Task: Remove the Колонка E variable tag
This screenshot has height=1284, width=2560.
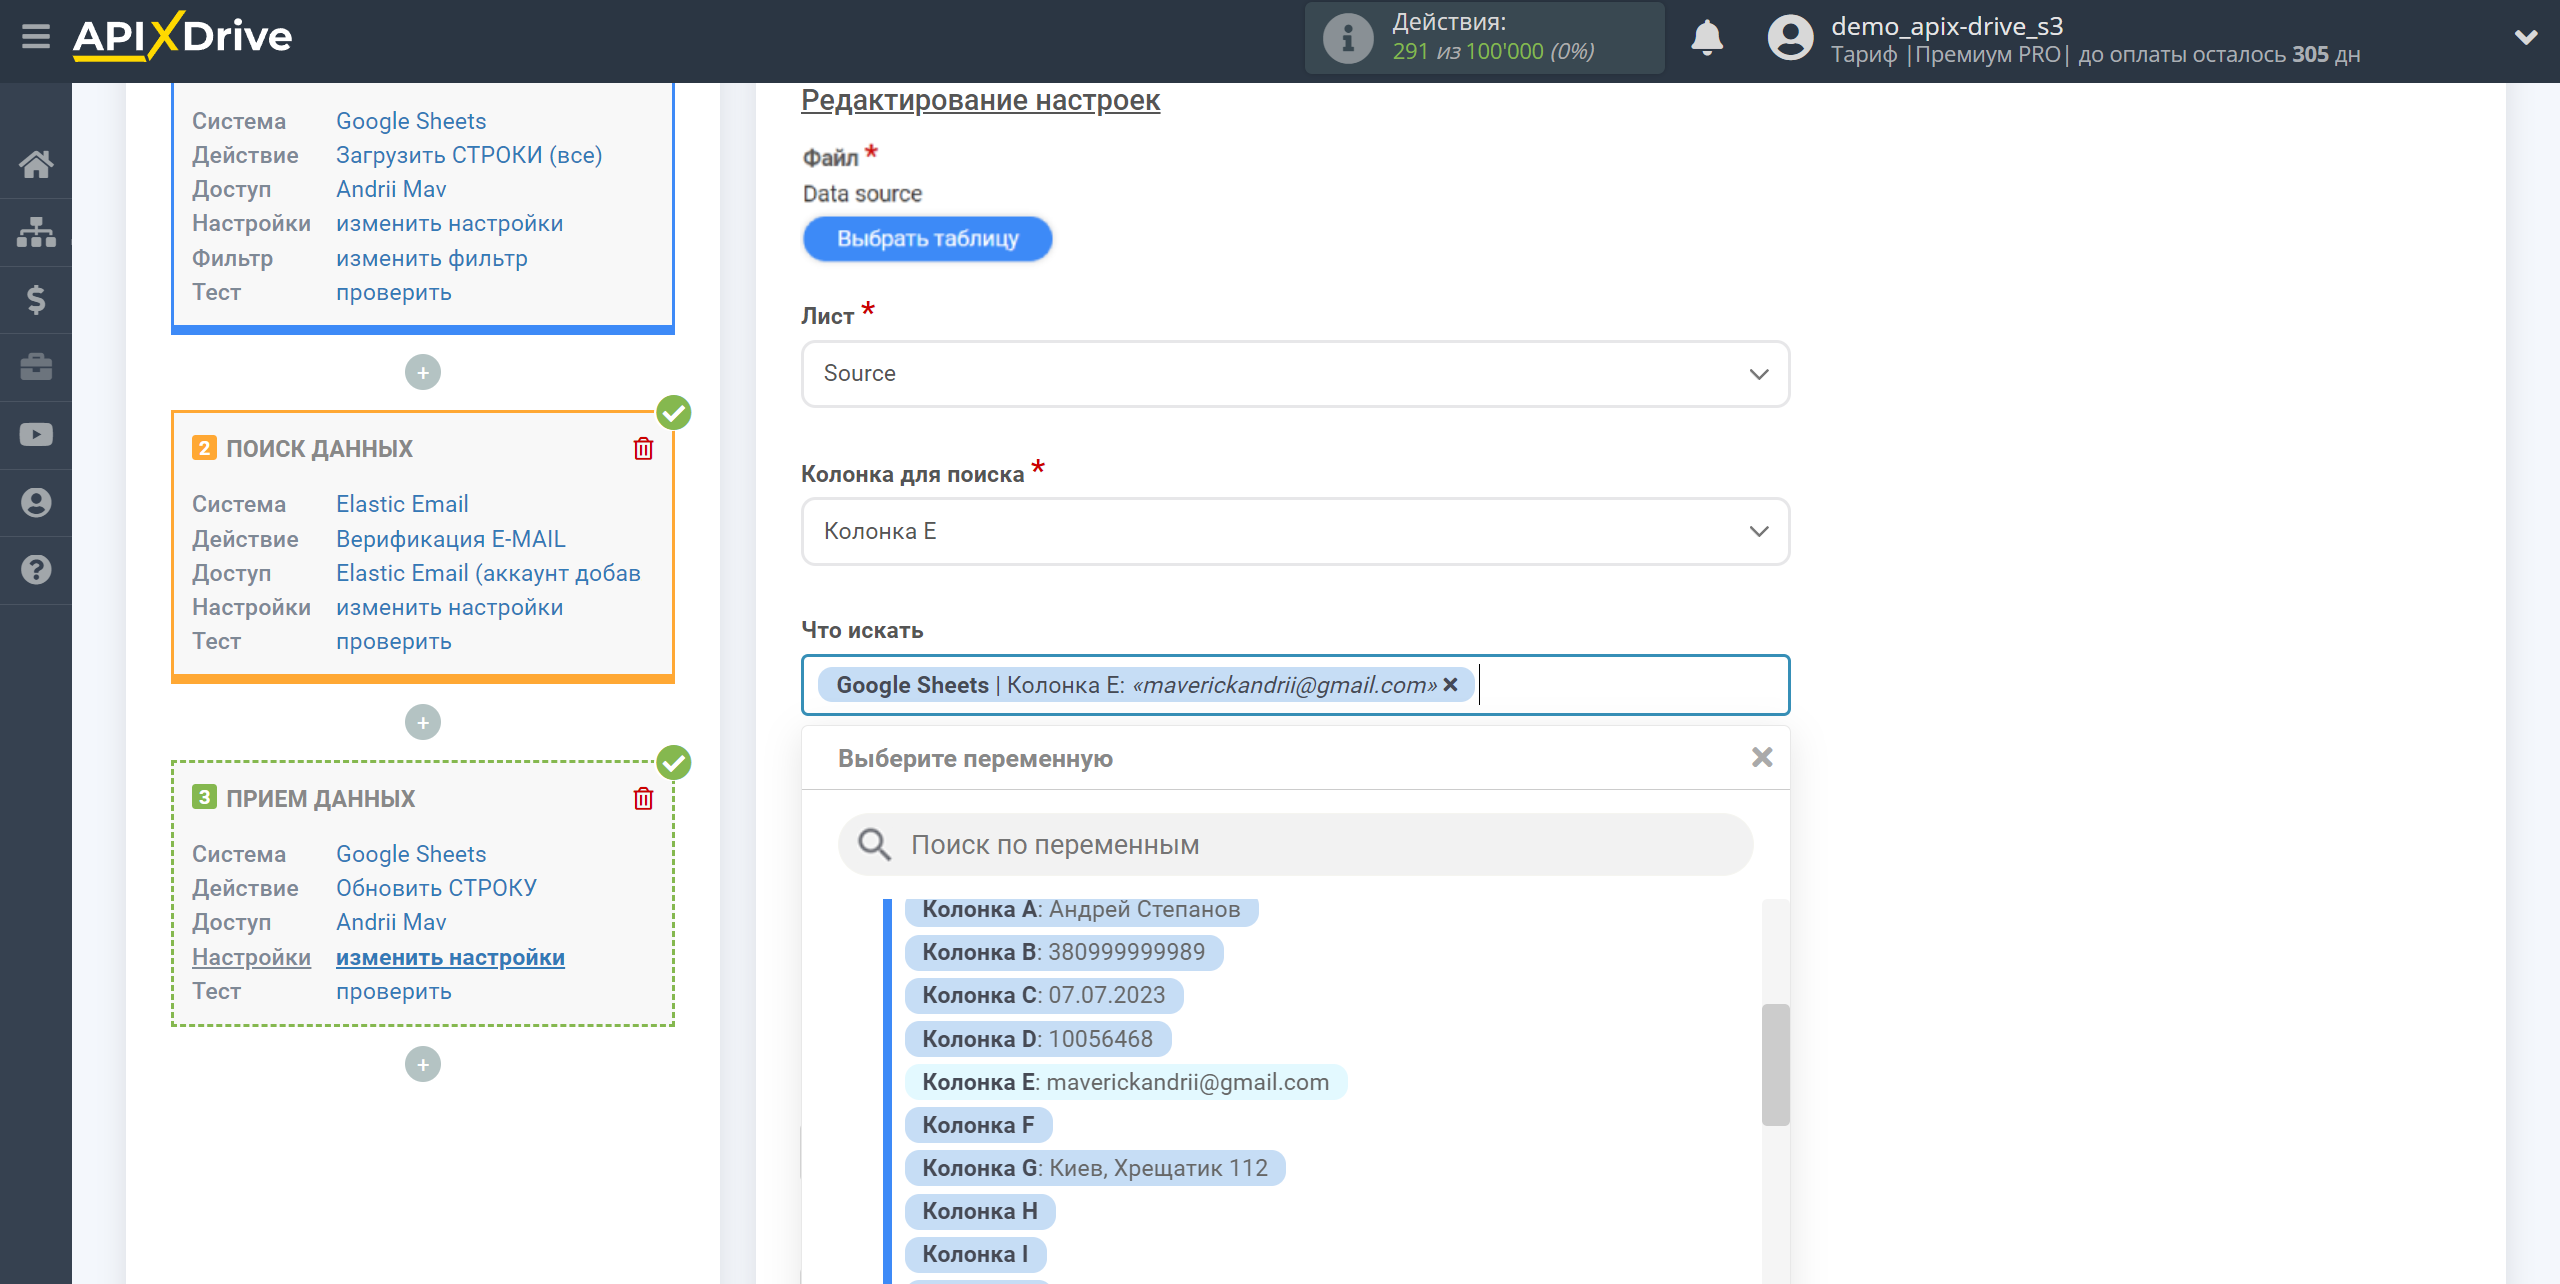Action: (x=1451, y=685)
